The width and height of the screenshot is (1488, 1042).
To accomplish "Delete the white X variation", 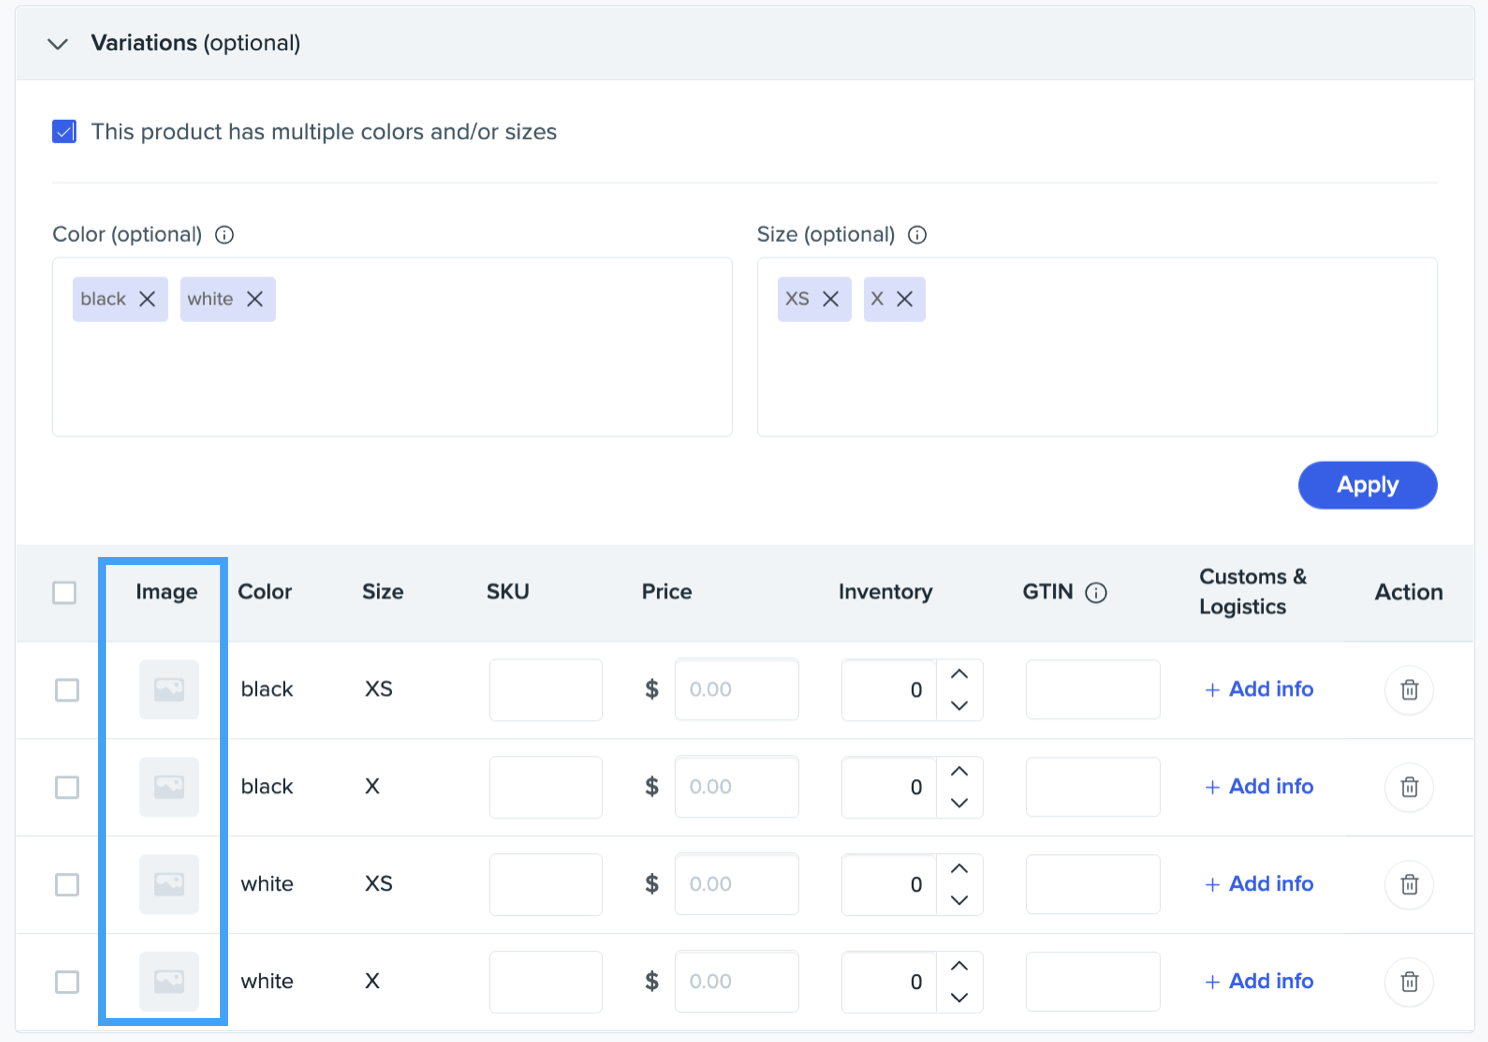I will point(1409,982).
